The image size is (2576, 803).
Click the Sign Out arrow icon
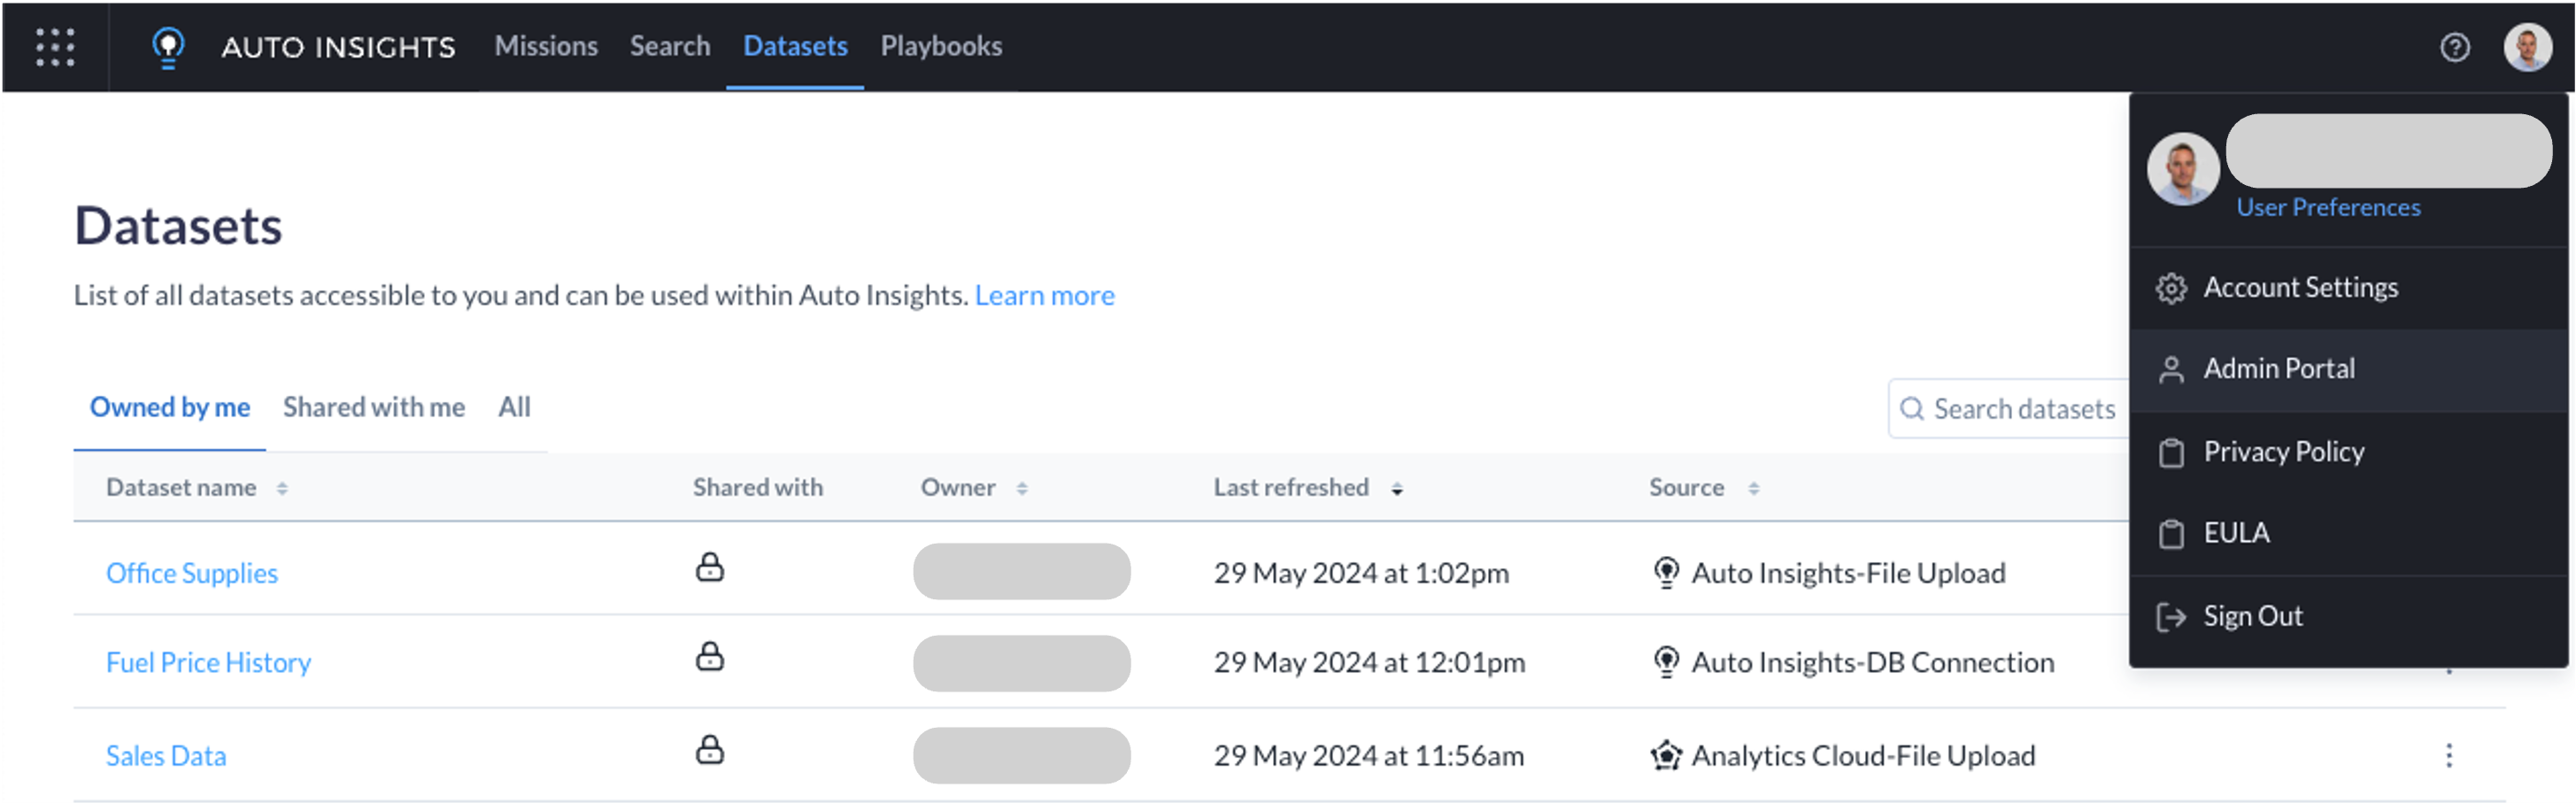(2171, 617)
